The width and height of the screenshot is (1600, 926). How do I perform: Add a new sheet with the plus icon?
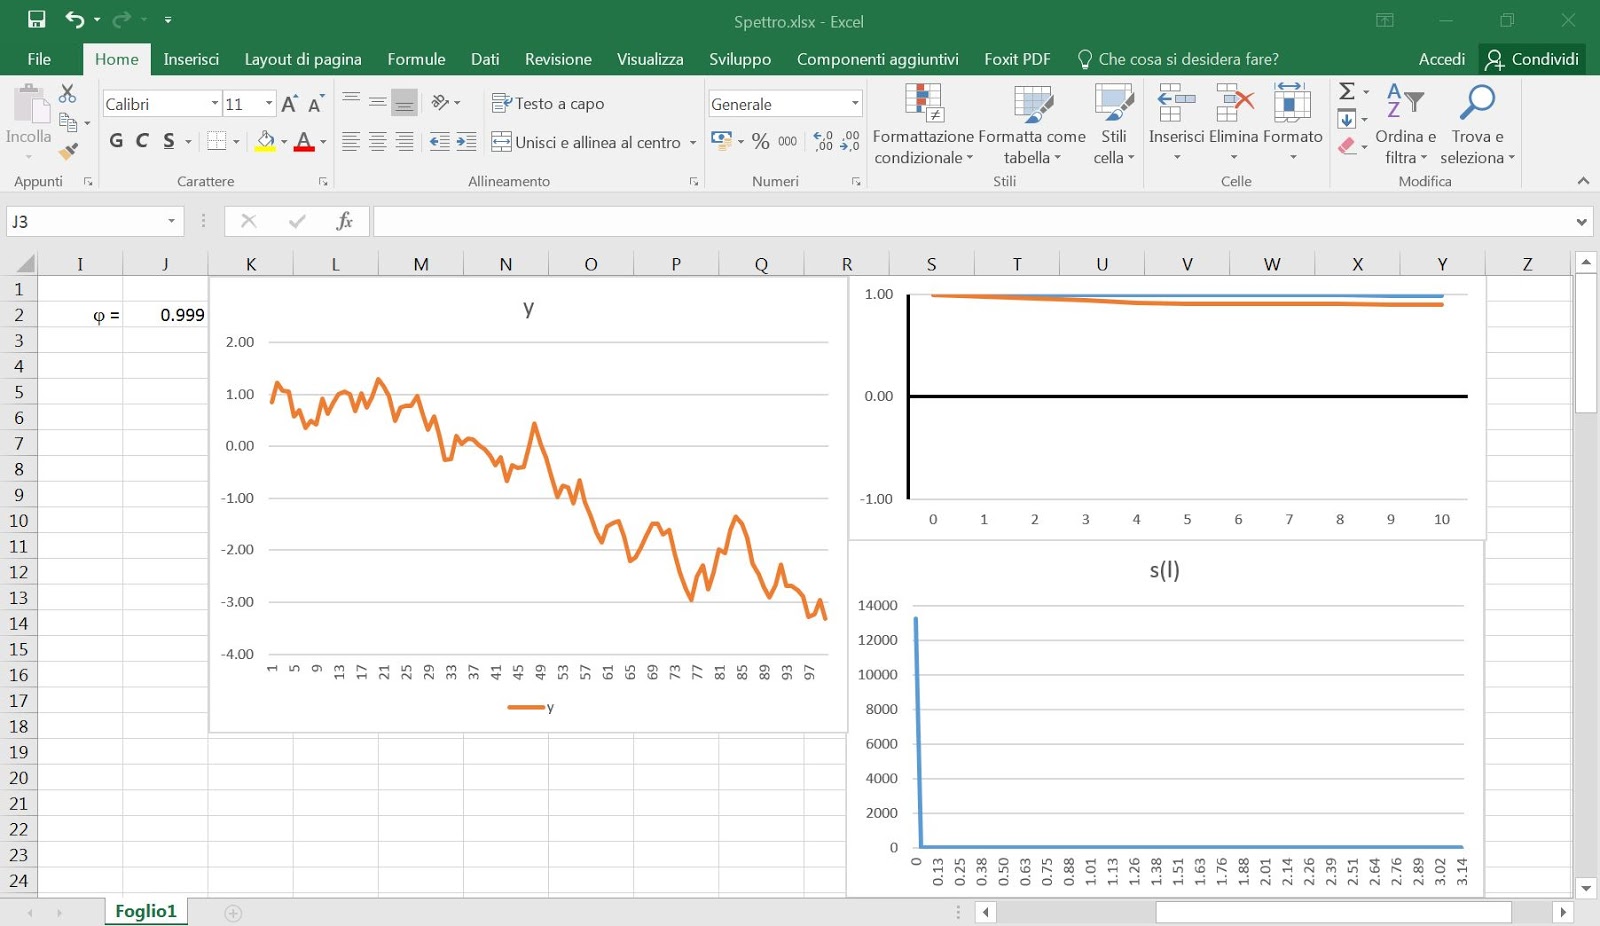click(x=233, y=913)
